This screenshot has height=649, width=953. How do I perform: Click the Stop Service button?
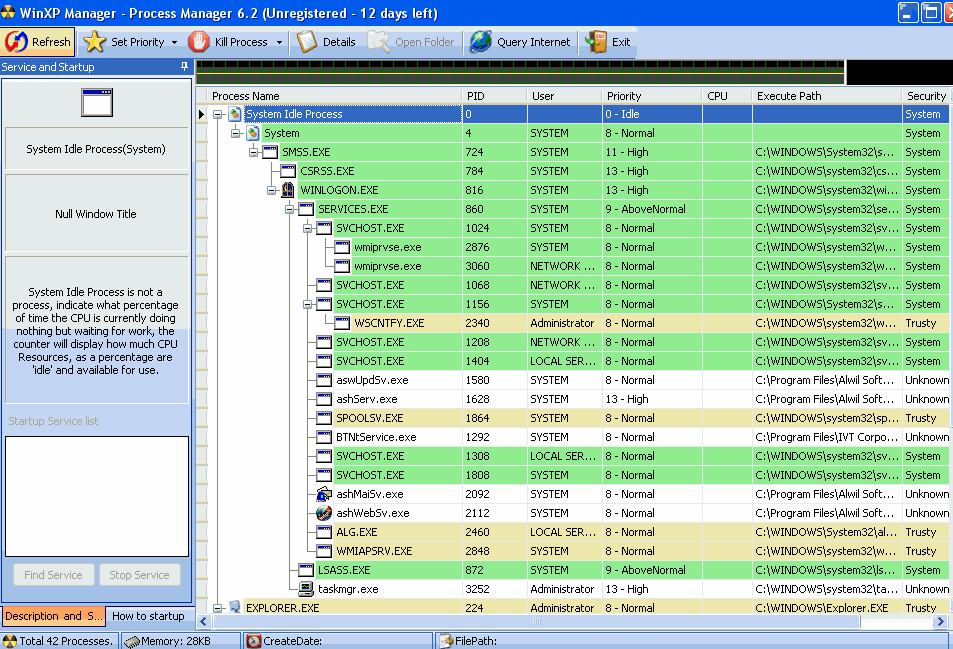click(x=139, y=575)
